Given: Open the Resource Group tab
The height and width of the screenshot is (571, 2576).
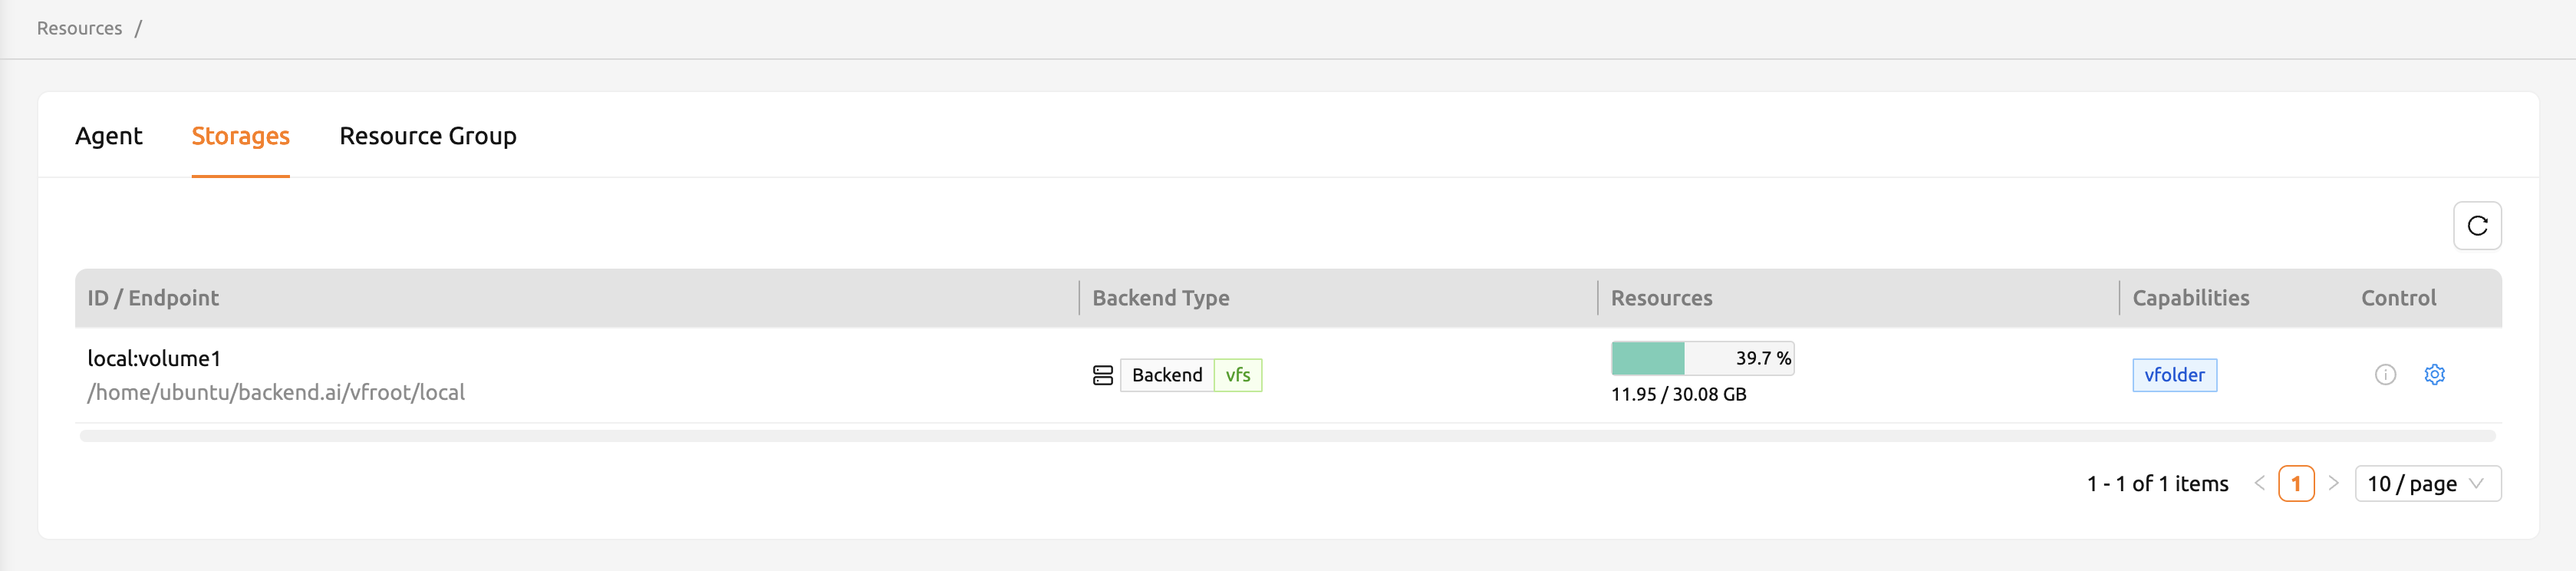Looking at the screenshot, I should 428,136.
